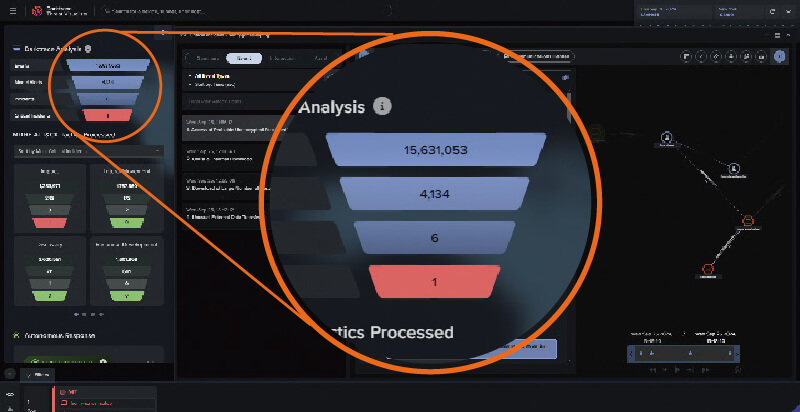Open the dropdown below the Metrics Processed heading
The width and height of the screenshot is (800, 412).
[x=89, y=151]
